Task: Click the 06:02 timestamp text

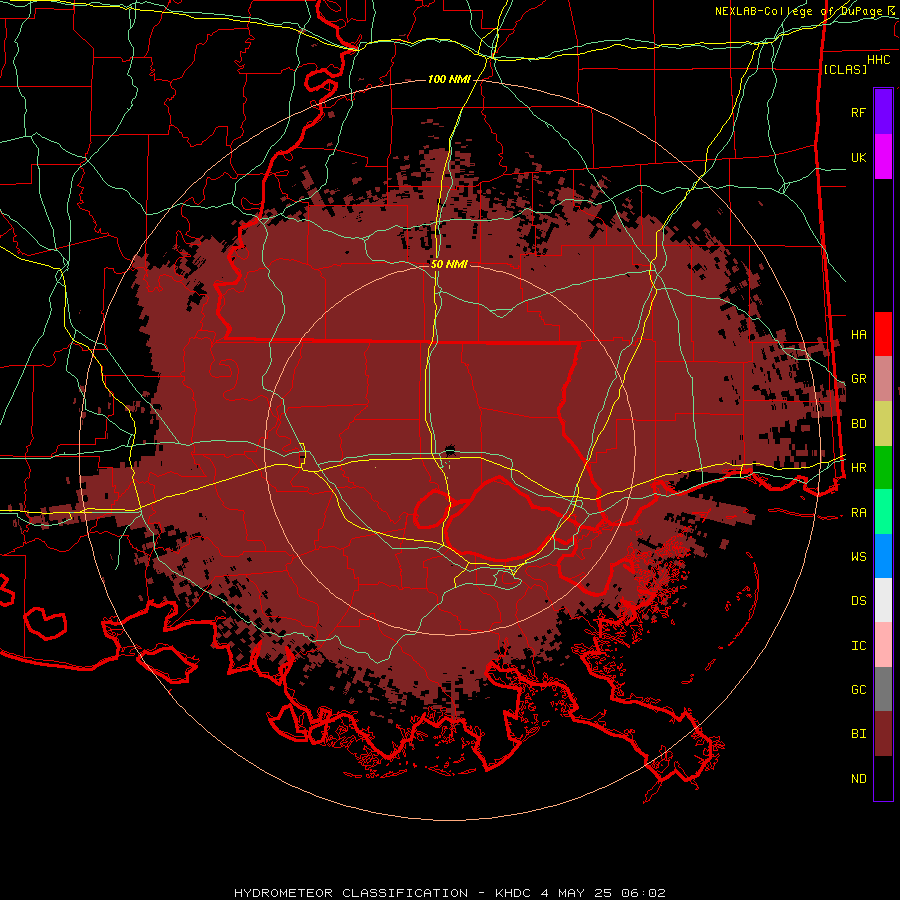Action: 644,893
